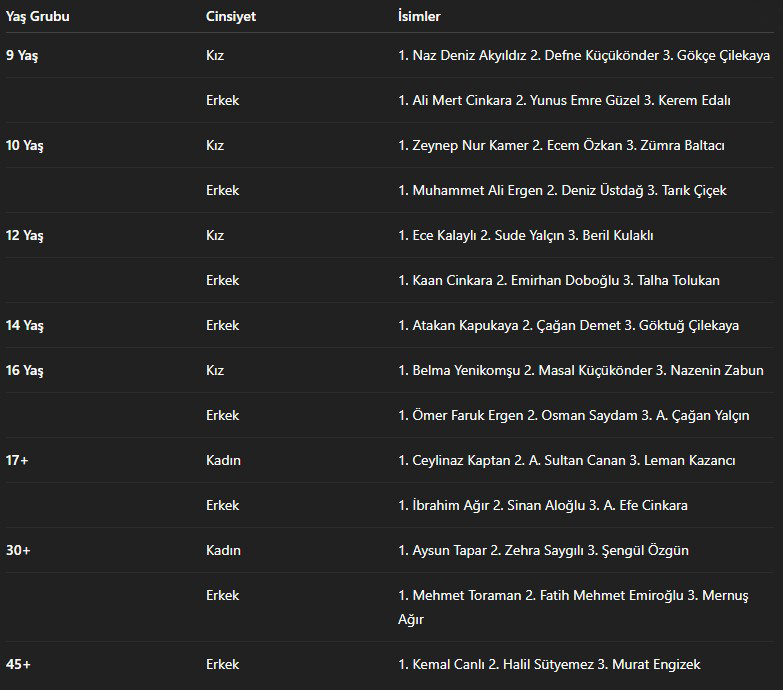The height and width of the screenshot is (690, 783).
Task: Click the "Cinsiyet" column header
Action: pyautogui.click(x=231, y=17)
